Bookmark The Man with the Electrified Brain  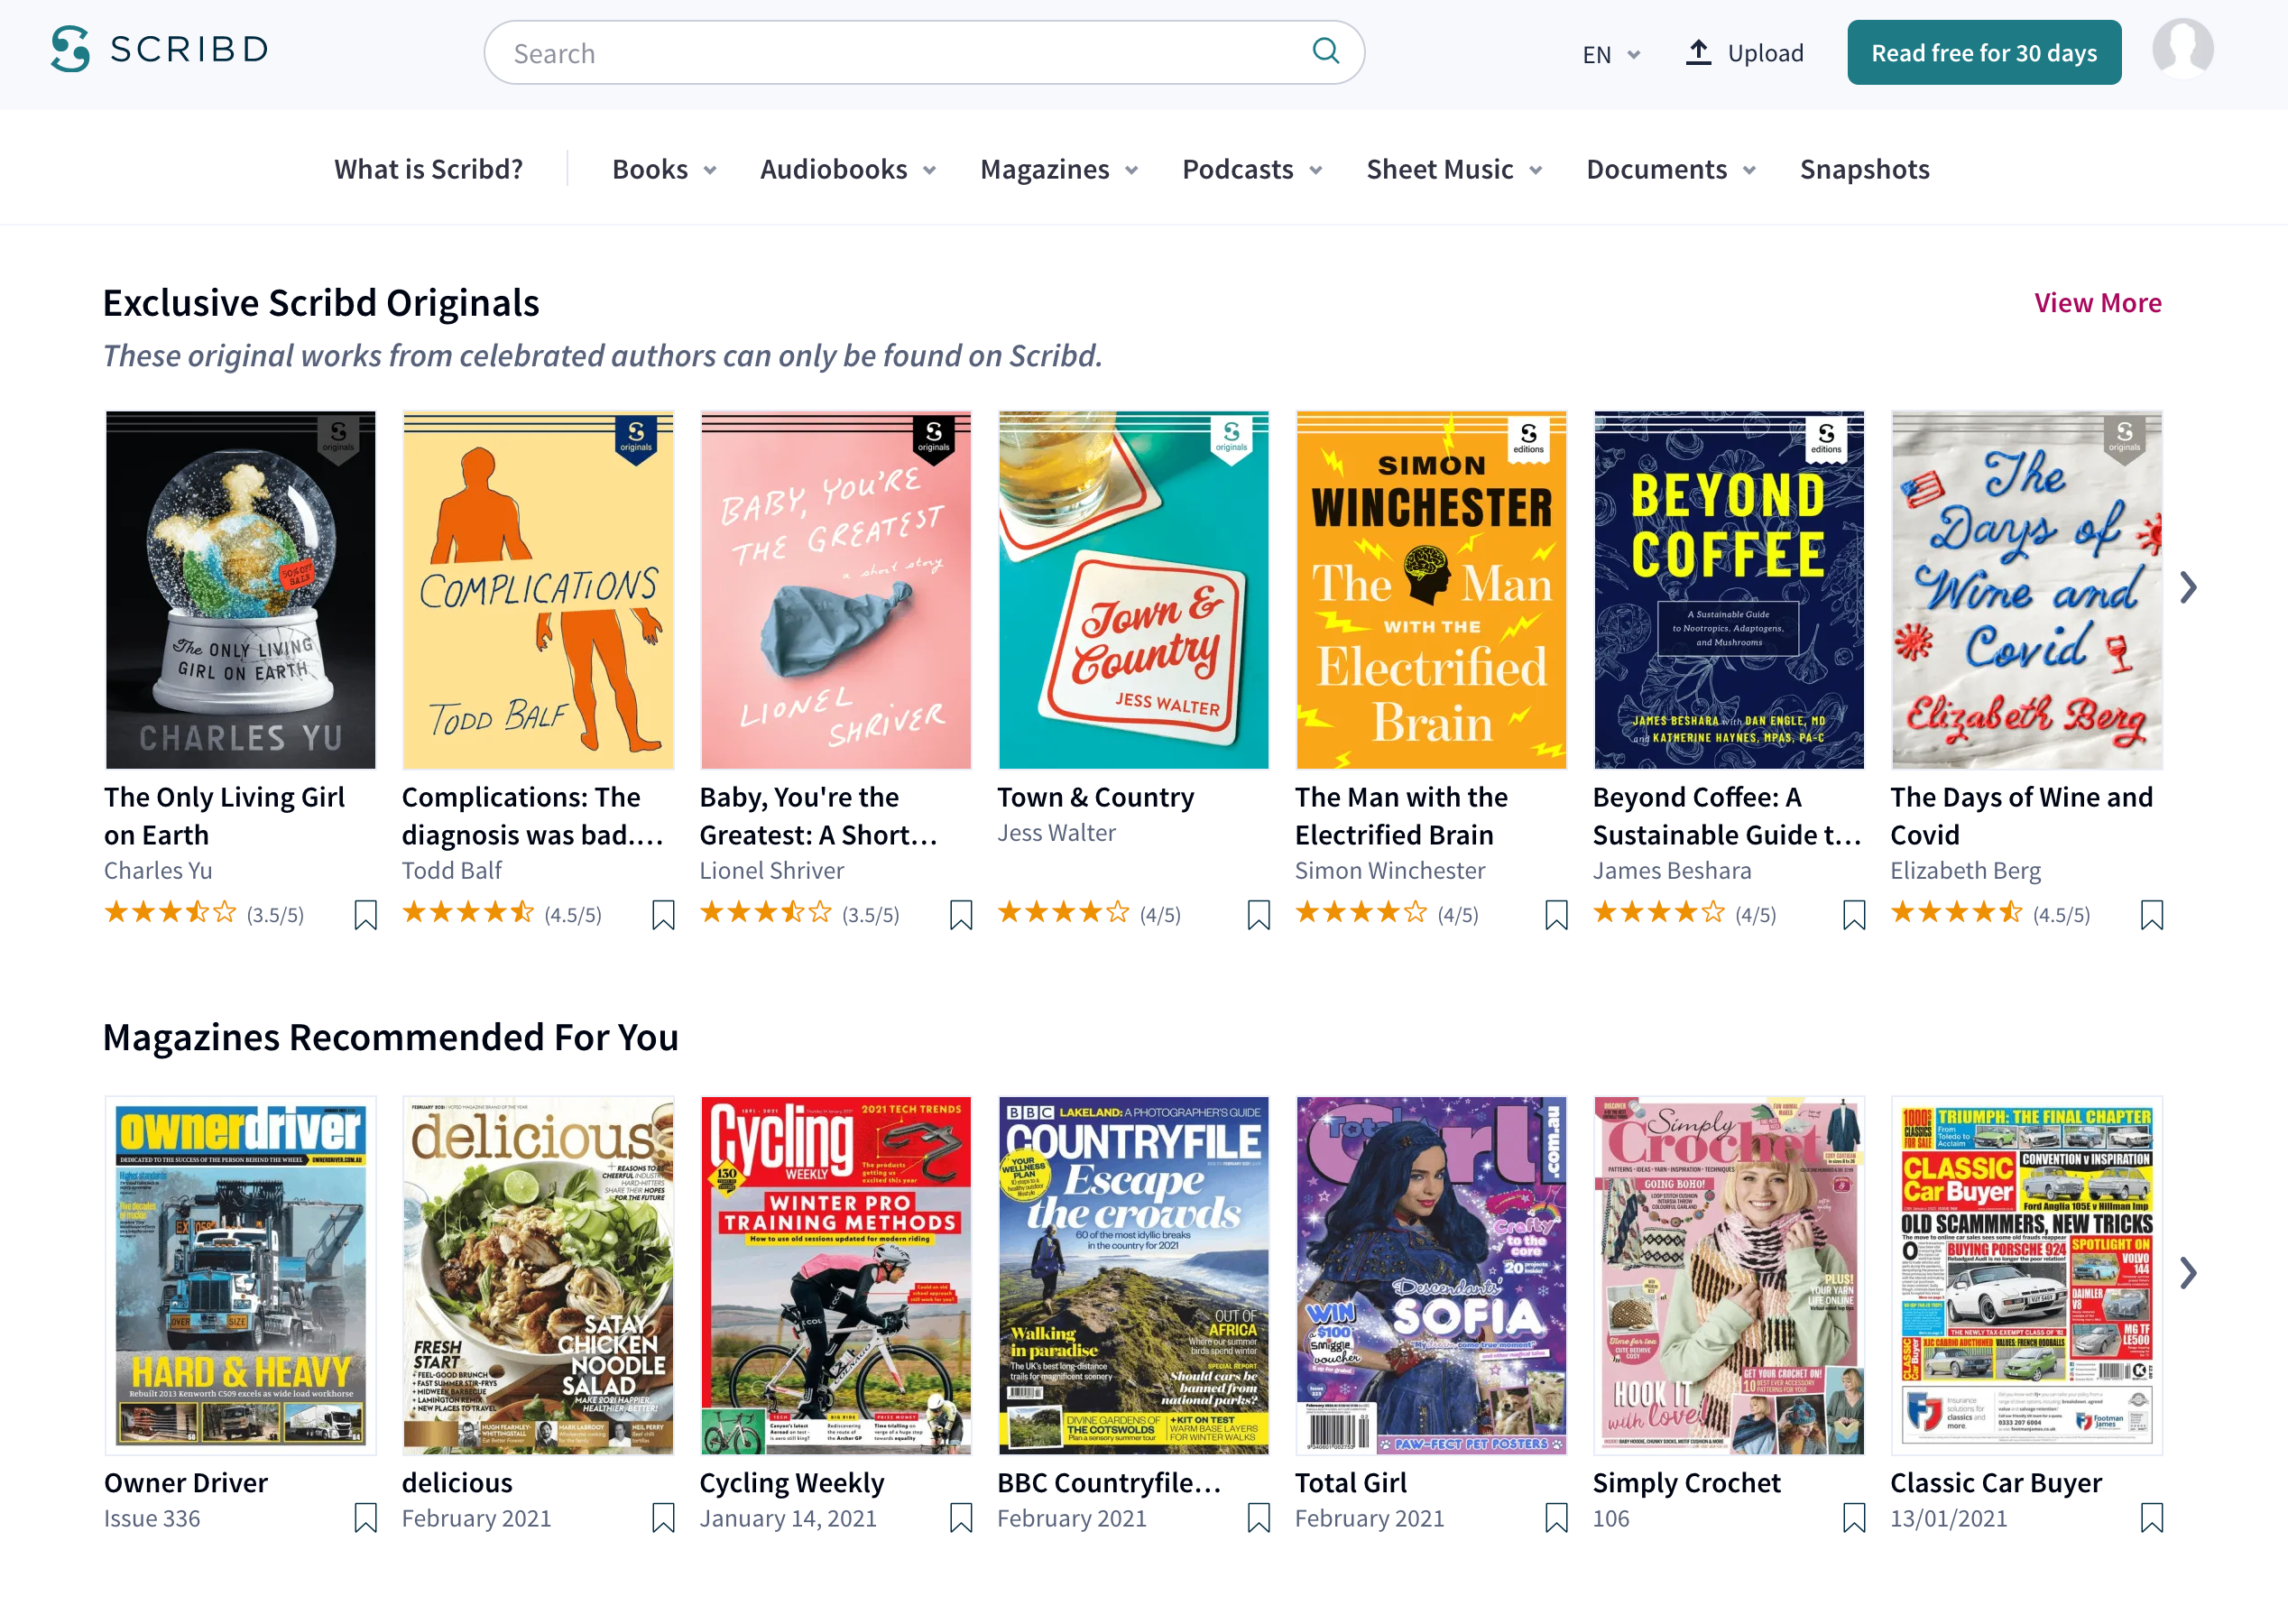click(x=1557, y=915)
